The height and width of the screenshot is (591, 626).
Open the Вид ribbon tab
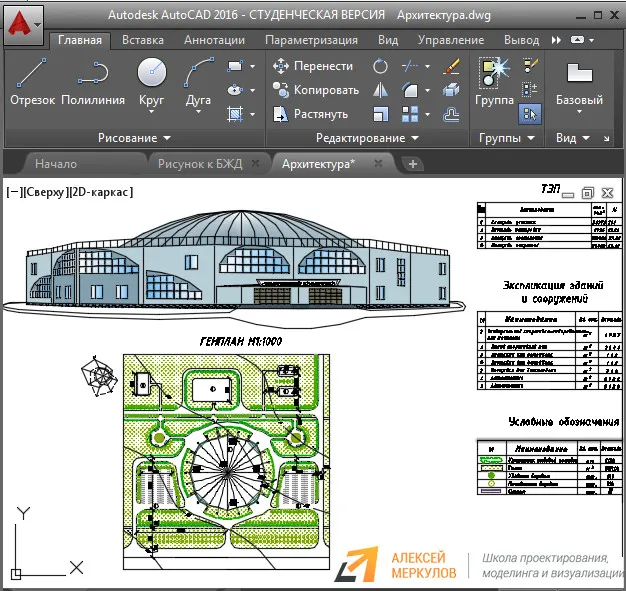coord(388,40)
